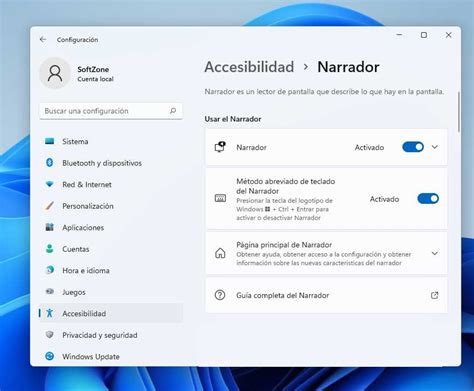The width and height of the screenshot is (474, 391).
Task: Click the Cuentas person icon
Action: (x=50, y=249)
